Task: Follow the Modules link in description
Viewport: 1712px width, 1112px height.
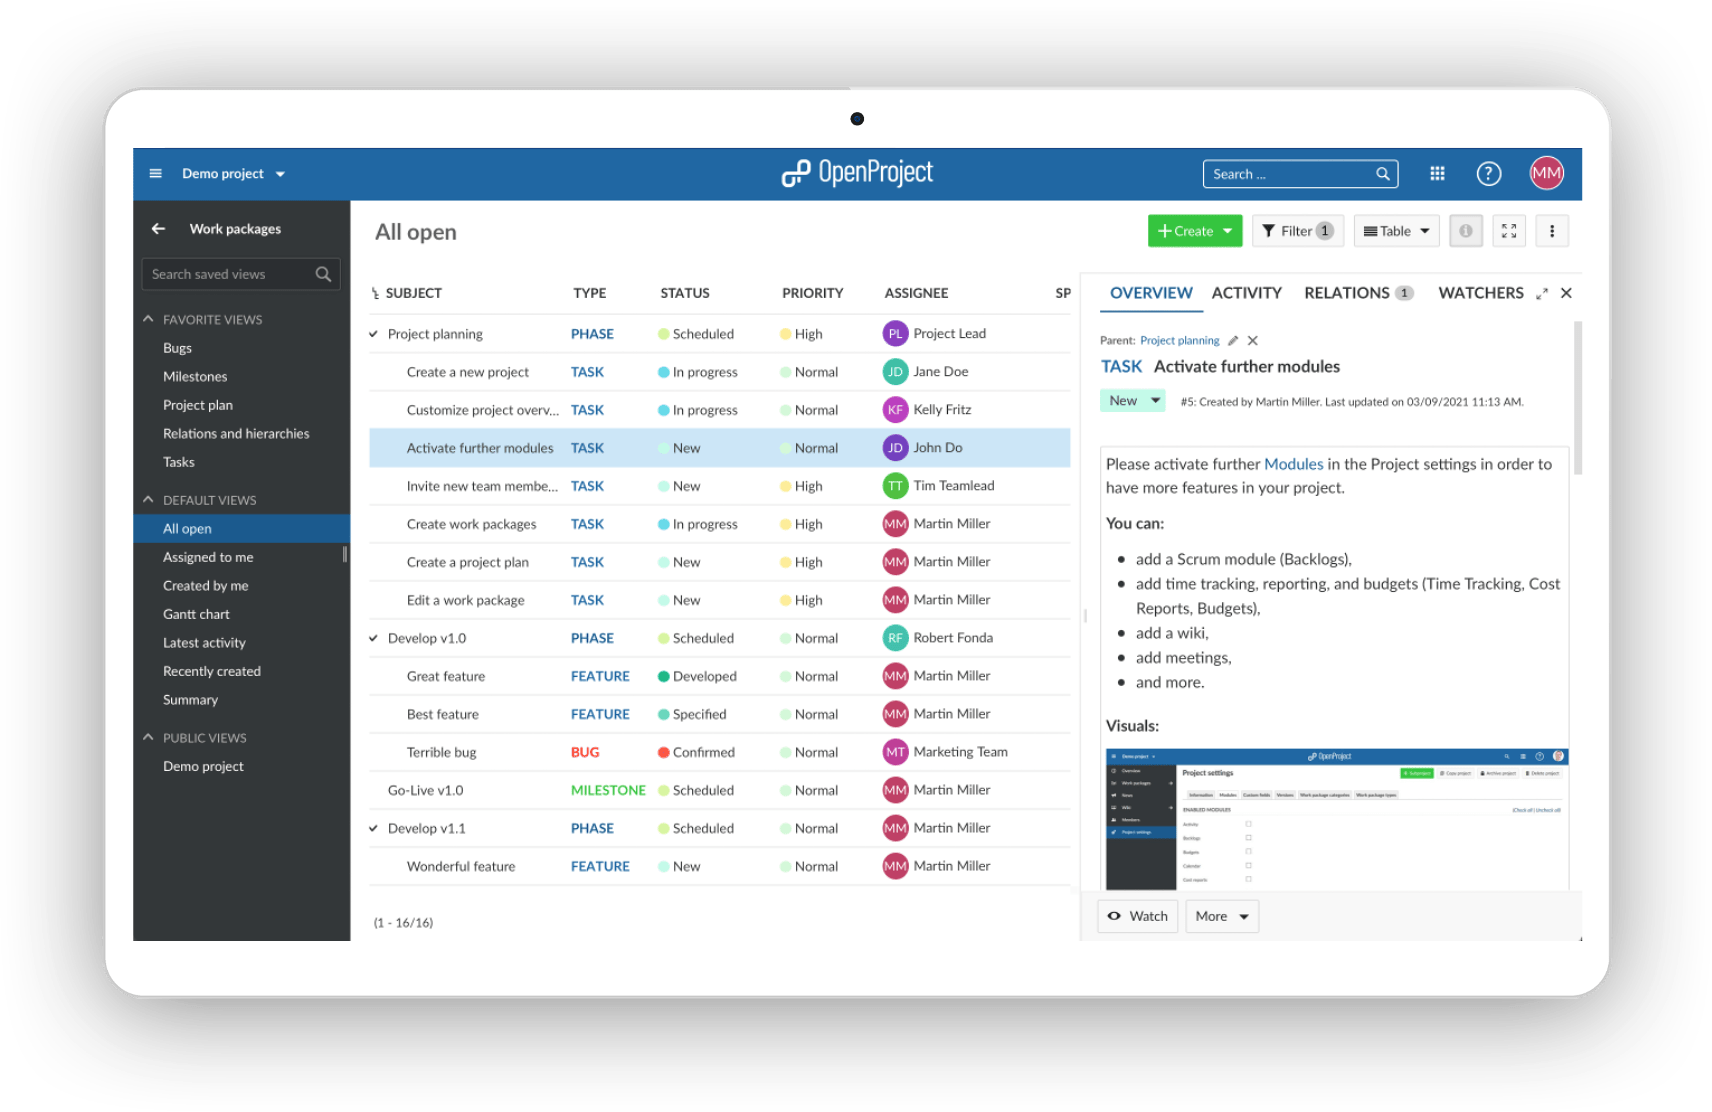Action: (x=1293, y=464)
